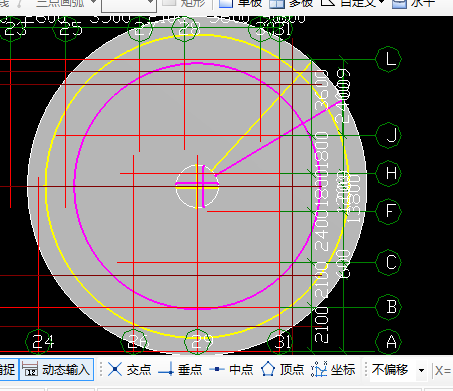Select the 水平 horizontal tool icon

tap(399, 3)
